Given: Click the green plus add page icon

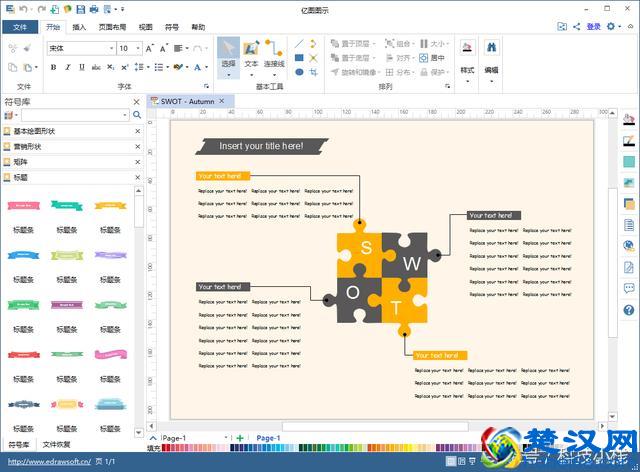Looking at the screenshot, I should coord(240,438).
